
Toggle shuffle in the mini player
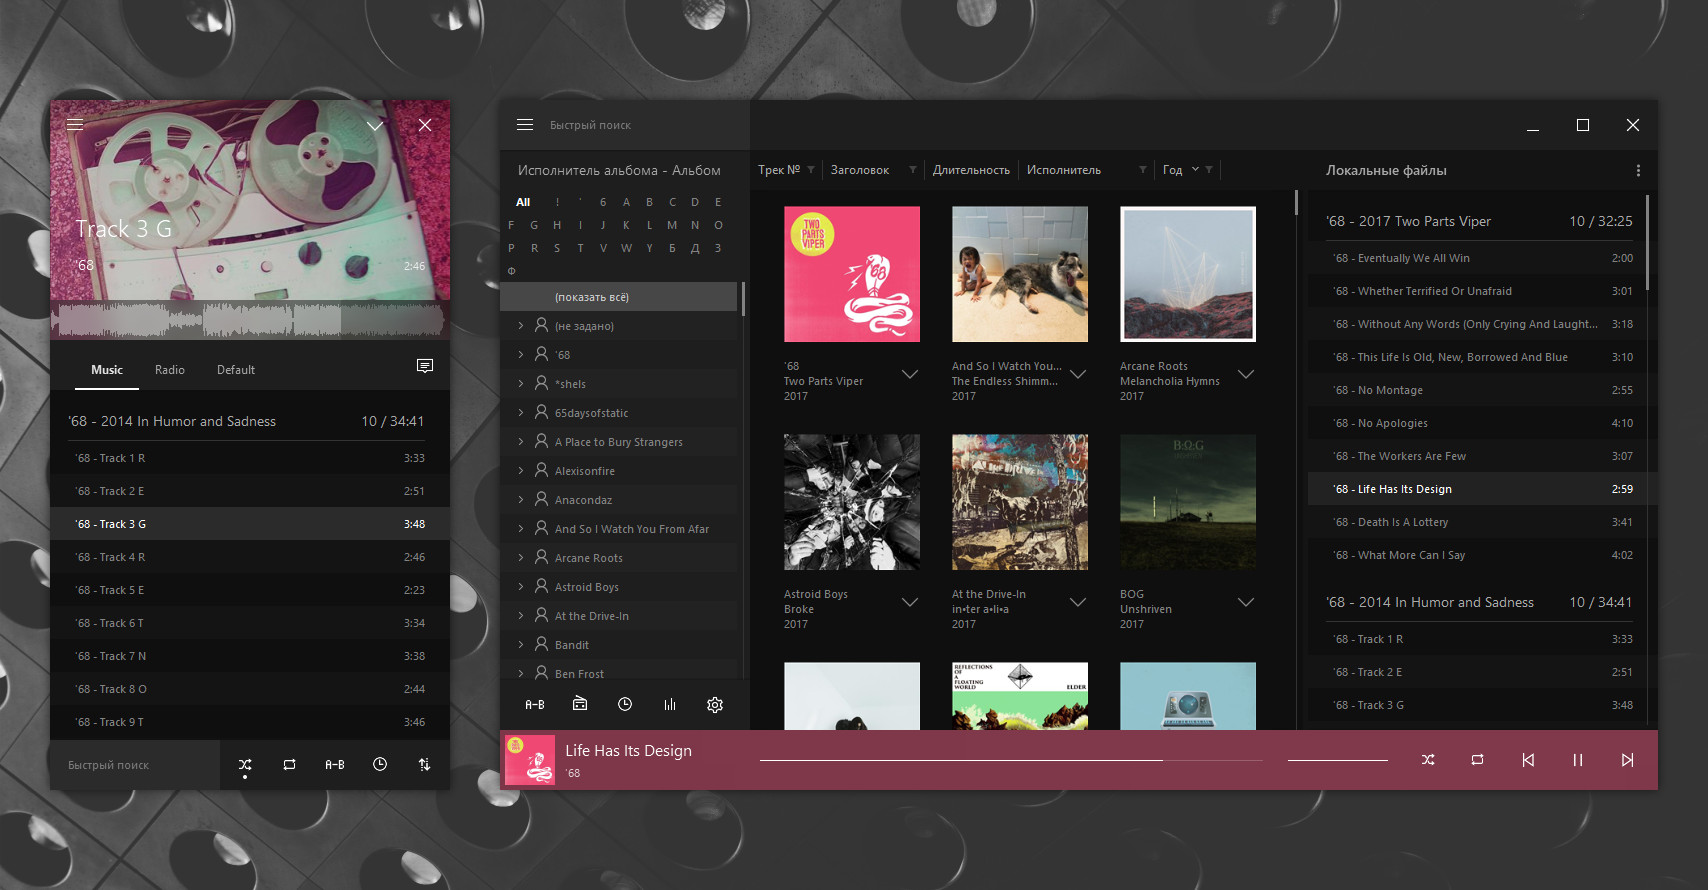[245, 765]
